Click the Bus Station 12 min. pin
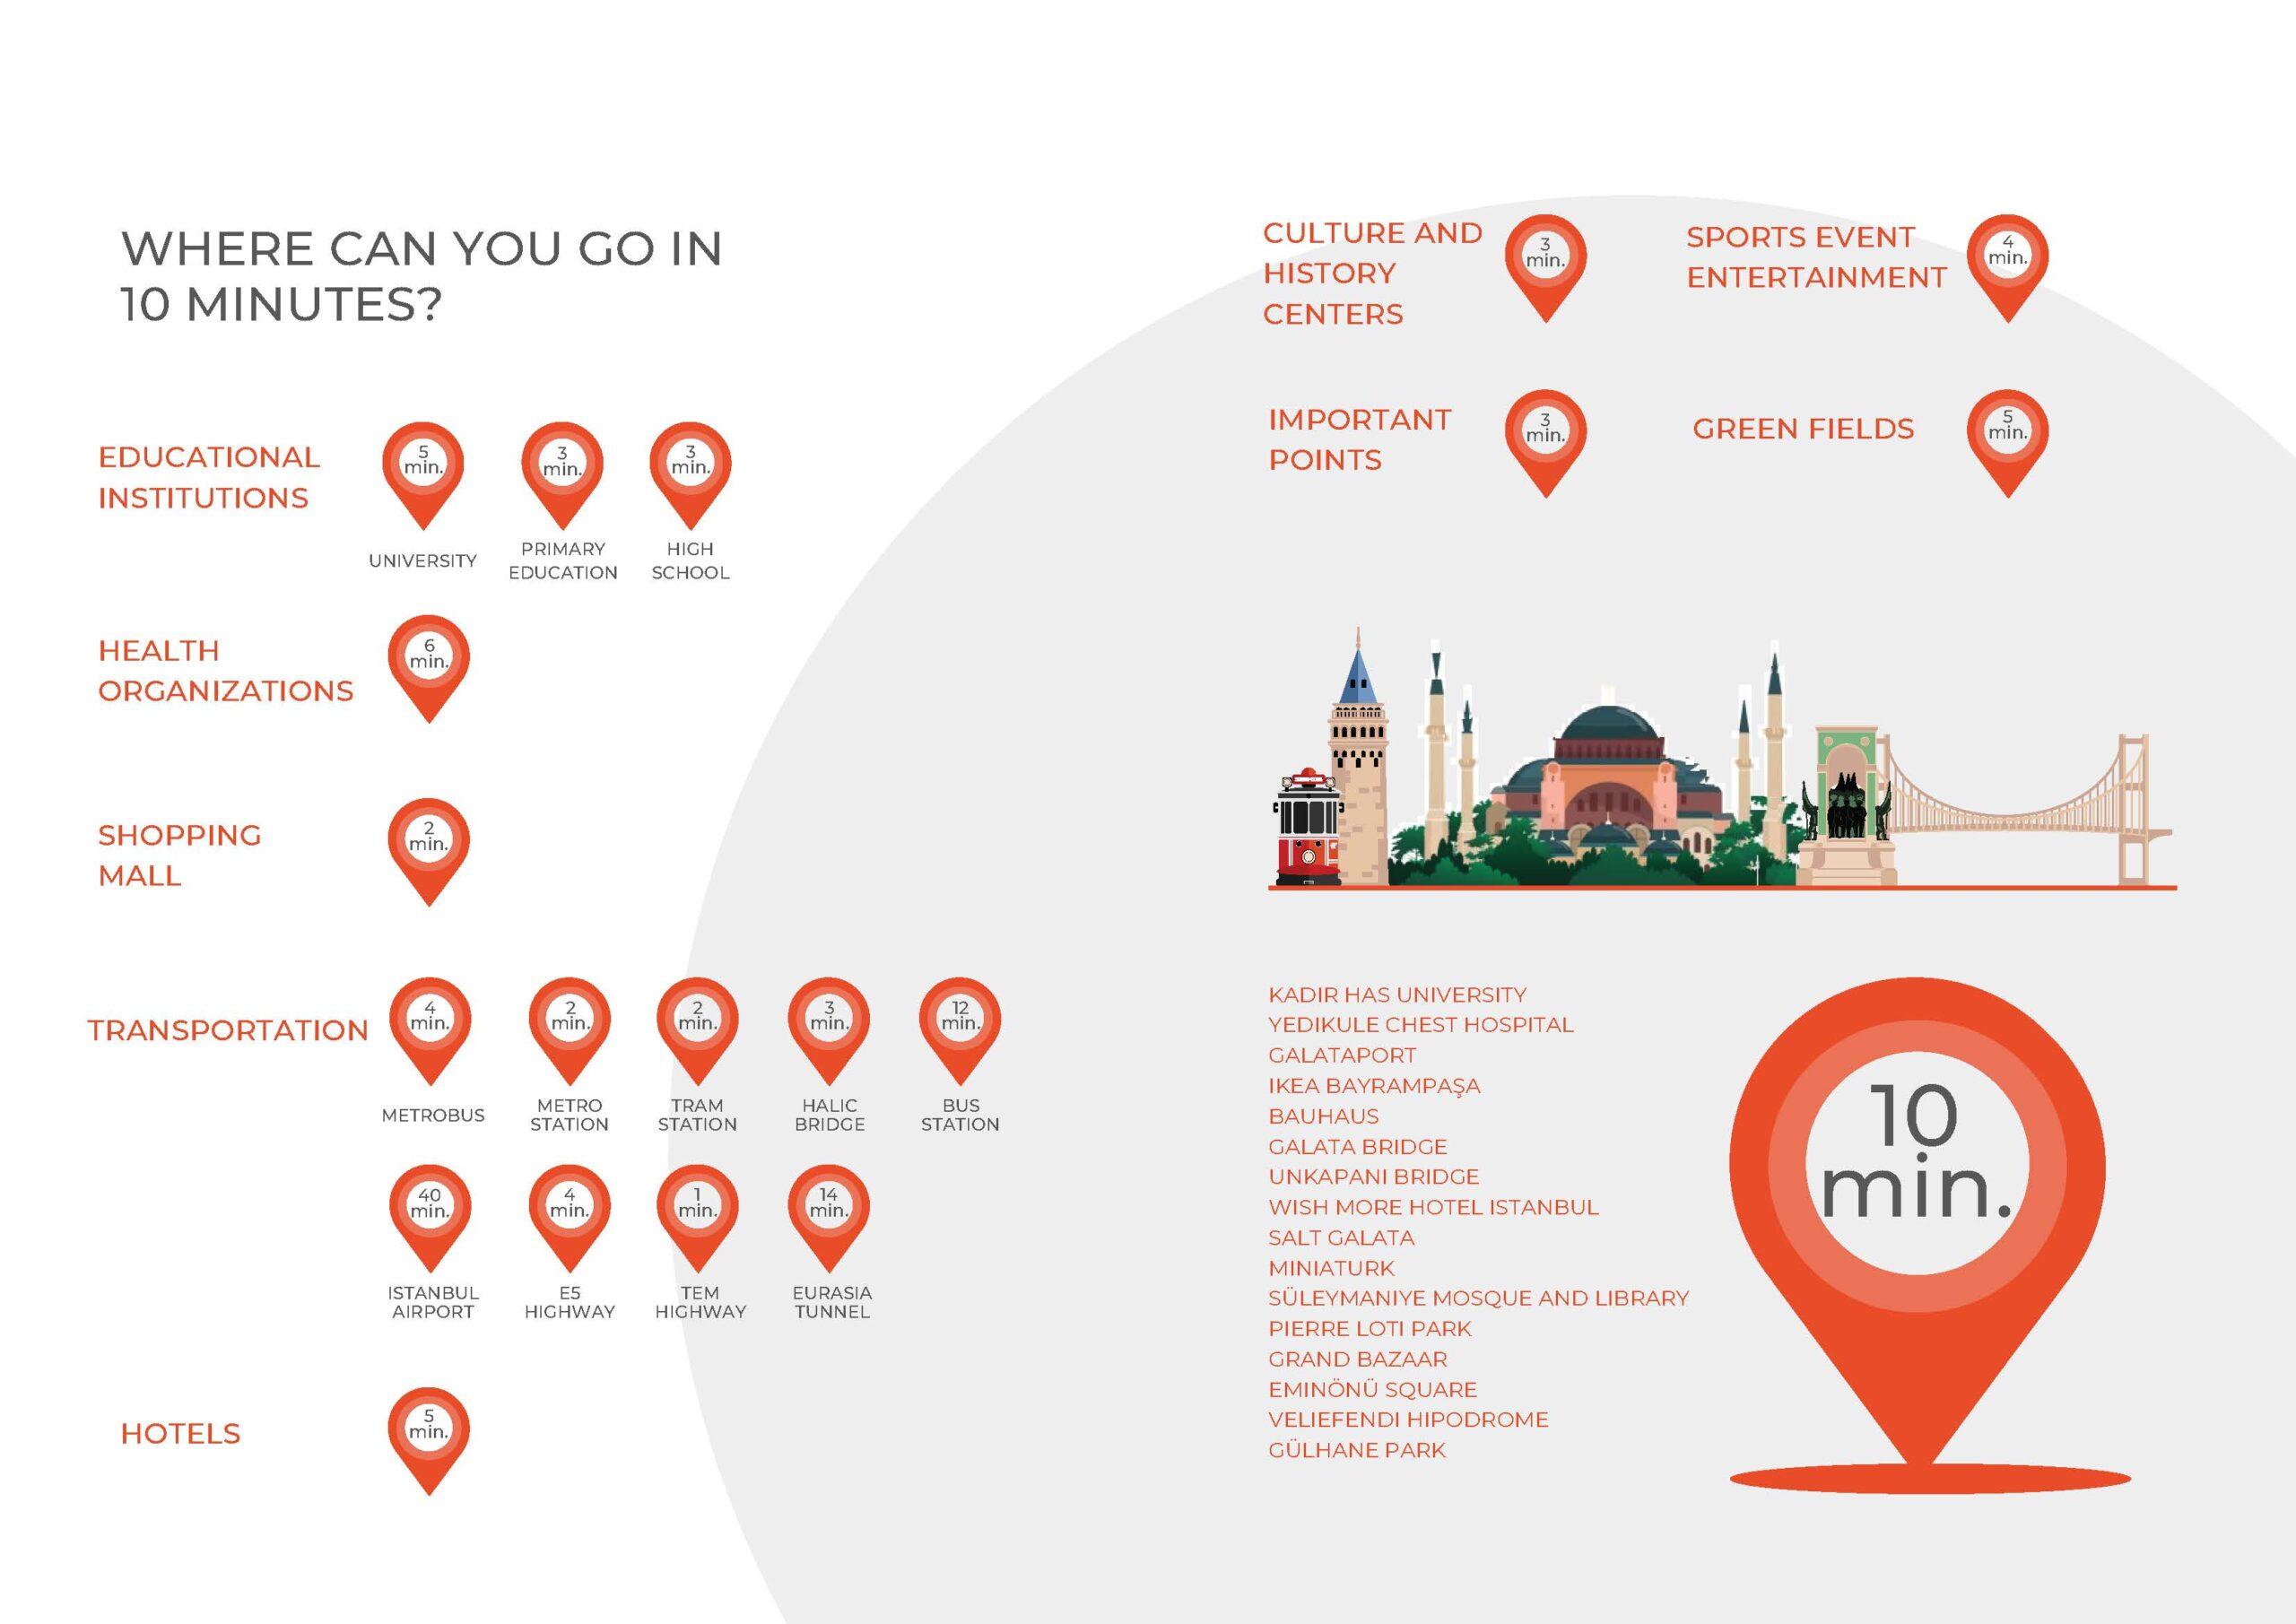 [x=959, y=1031]
